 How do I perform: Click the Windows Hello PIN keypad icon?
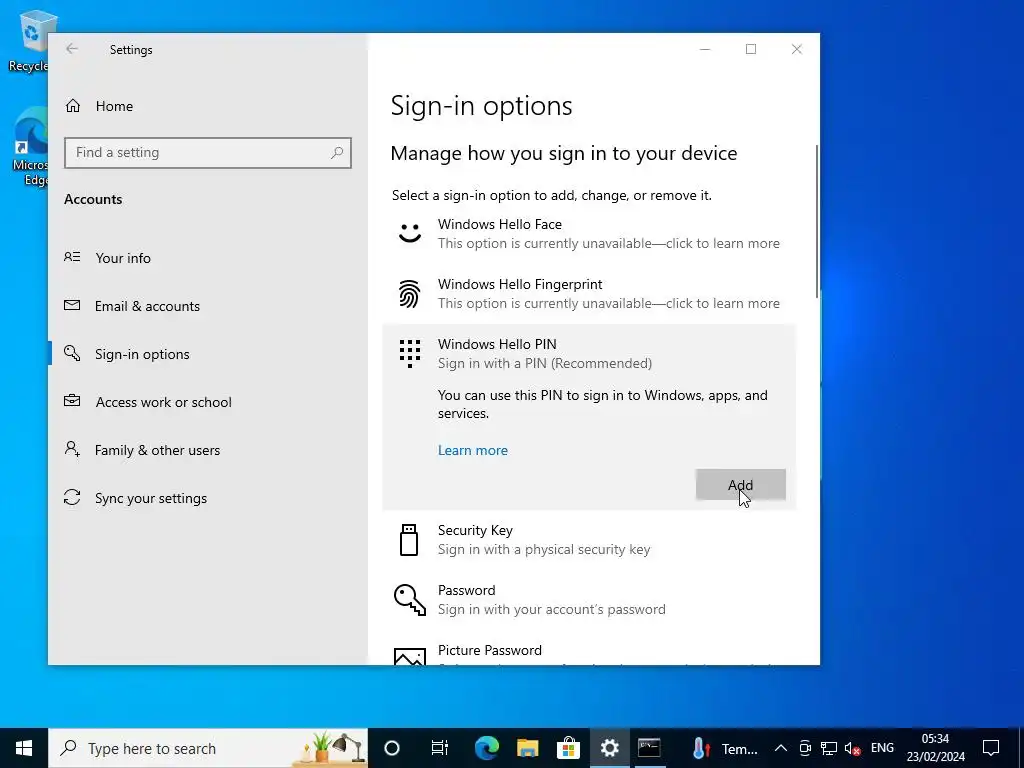[x=409, y=353]
